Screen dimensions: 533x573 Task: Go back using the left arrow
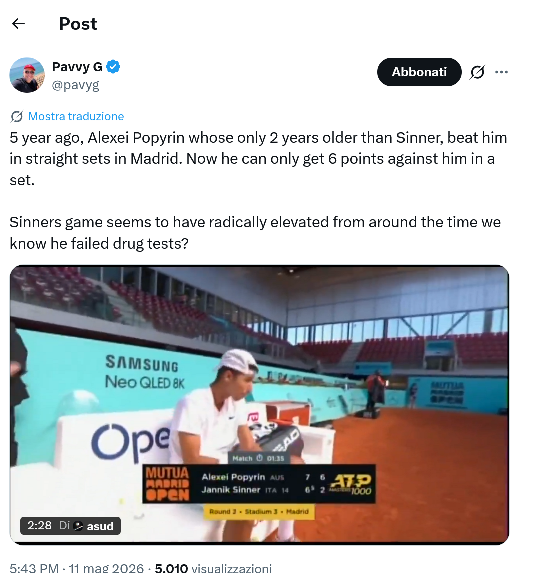tap(18, 24)
